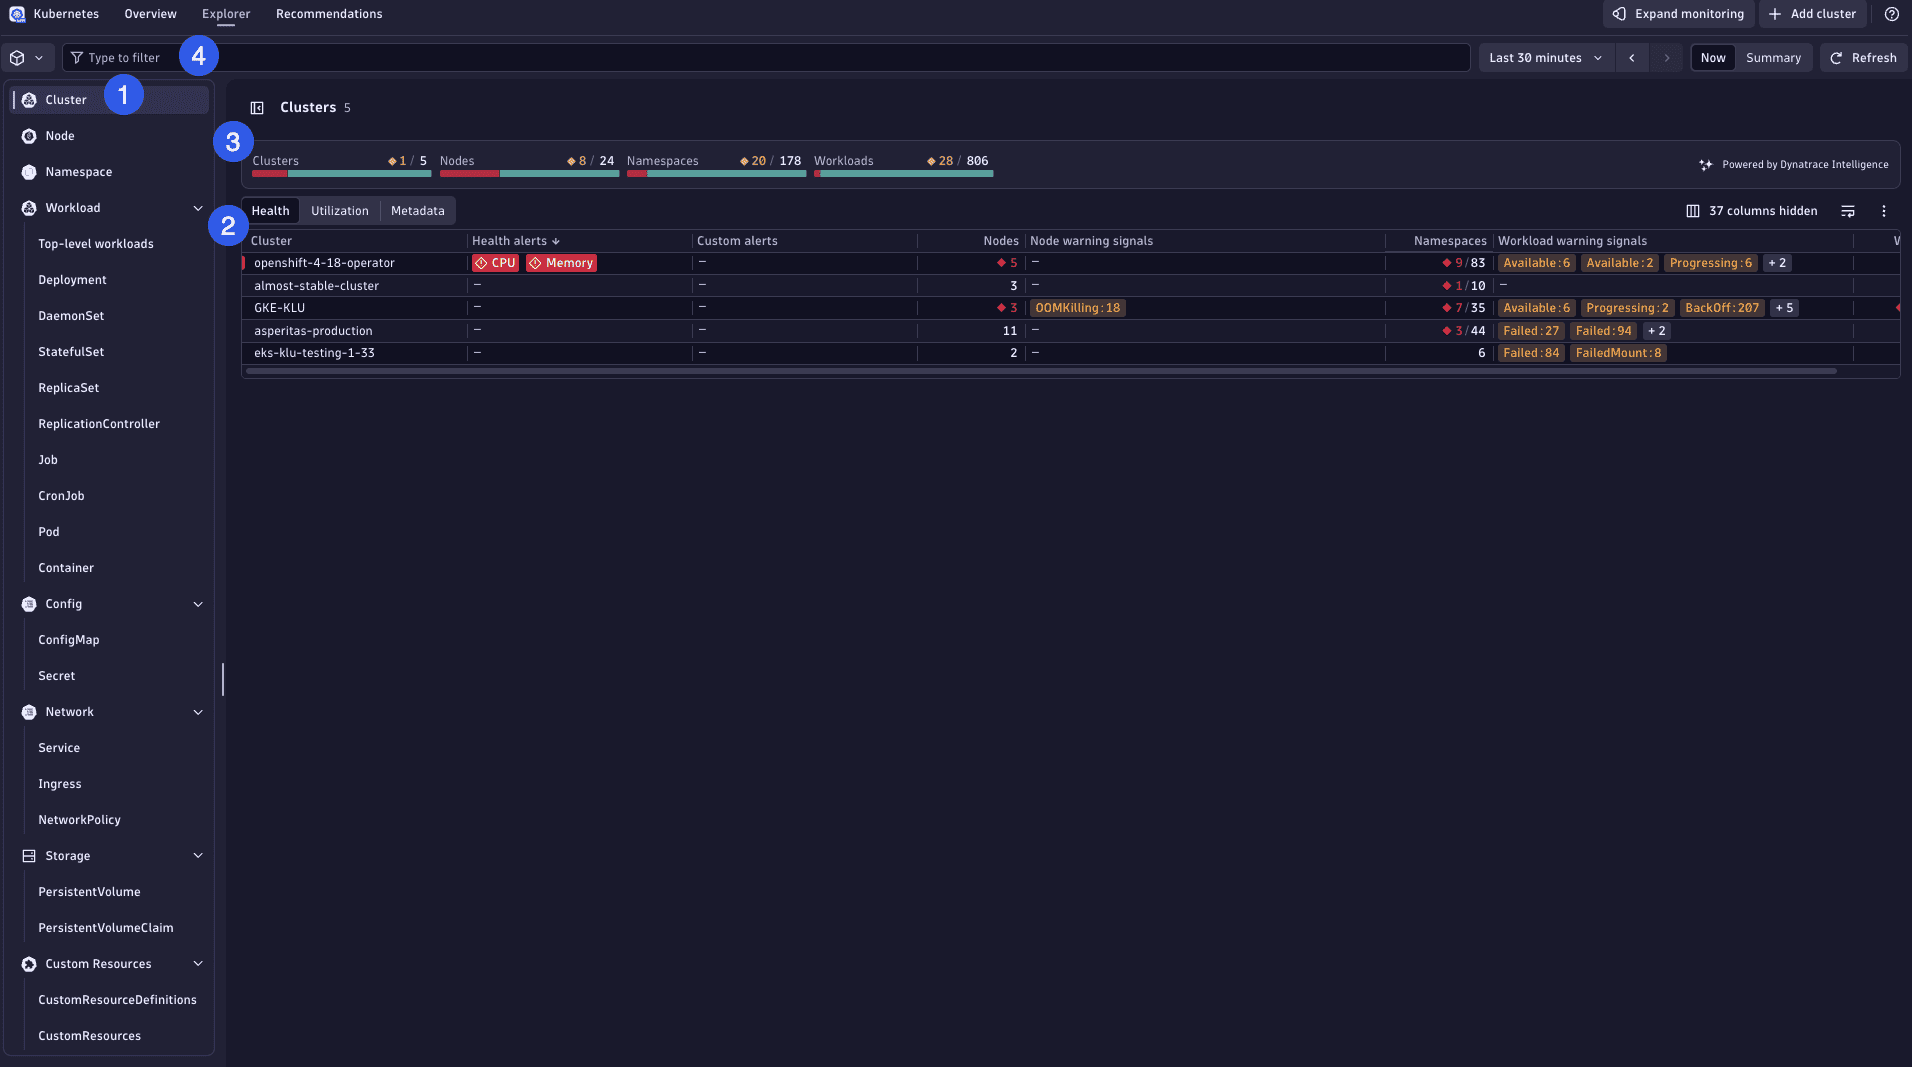Click the table row settings icon

(x=1847, y=211)
